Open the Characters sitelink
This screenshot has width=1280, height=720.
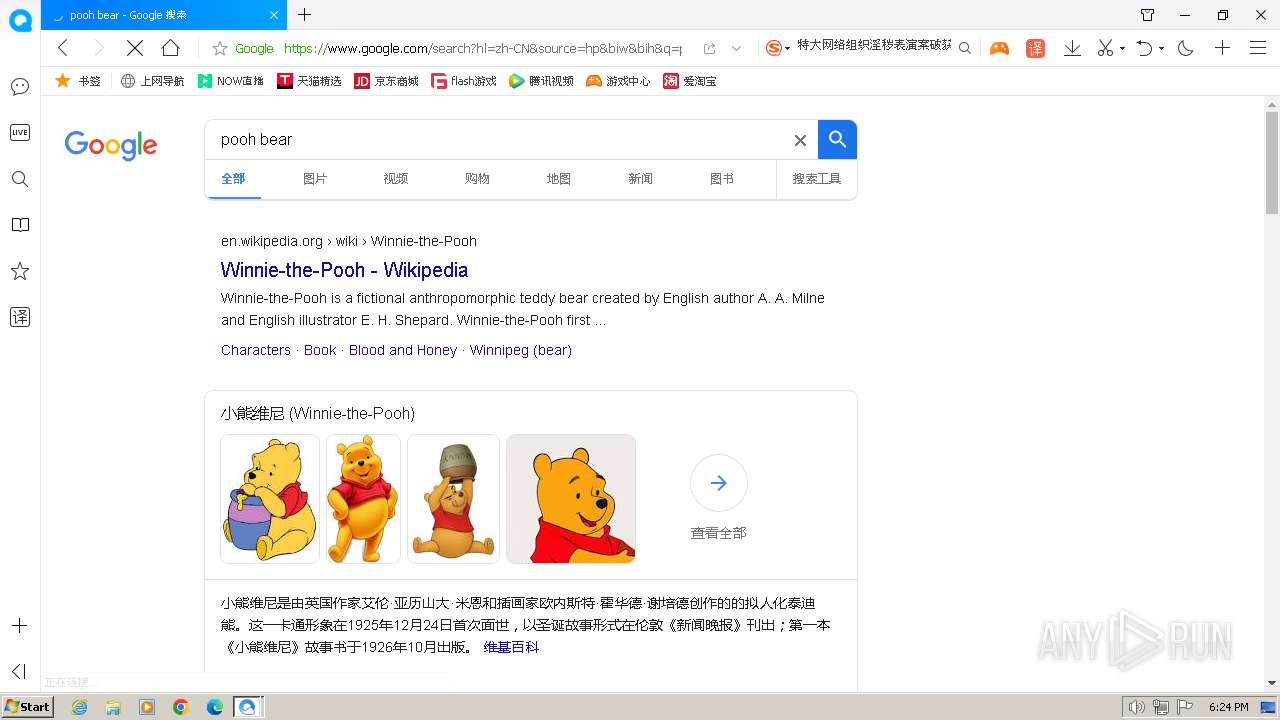coord(256,350)
